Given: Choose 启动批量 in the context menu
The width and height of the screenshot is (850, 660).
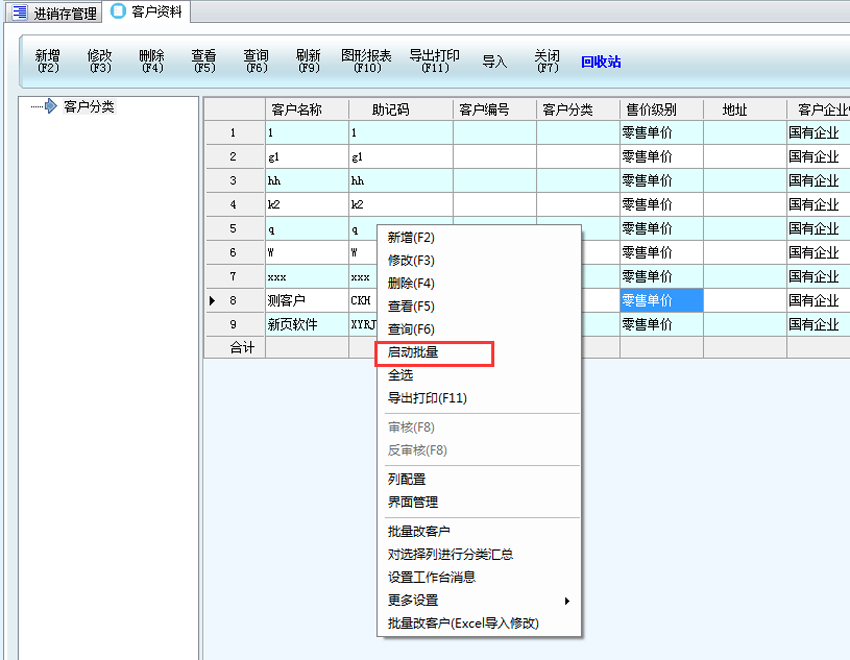Looking at the screenshot, I should click(413, 352).
